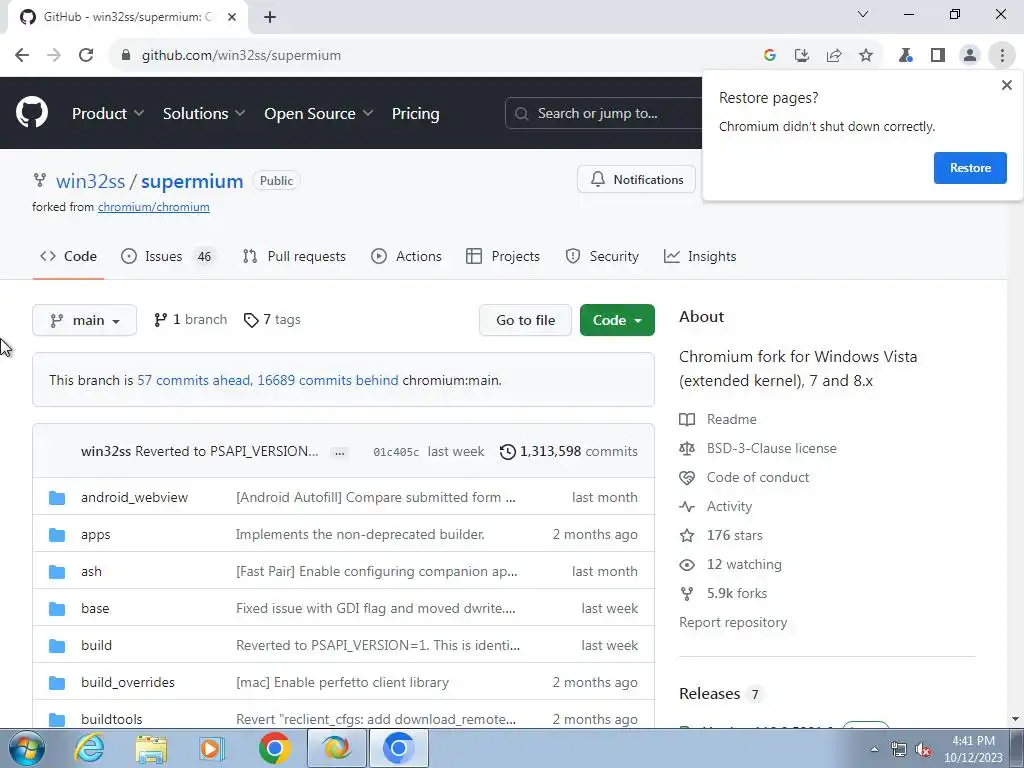This screenshot has height=768, width=1024.
Task: Open the Pull requests tab
Action: [294, 257]
